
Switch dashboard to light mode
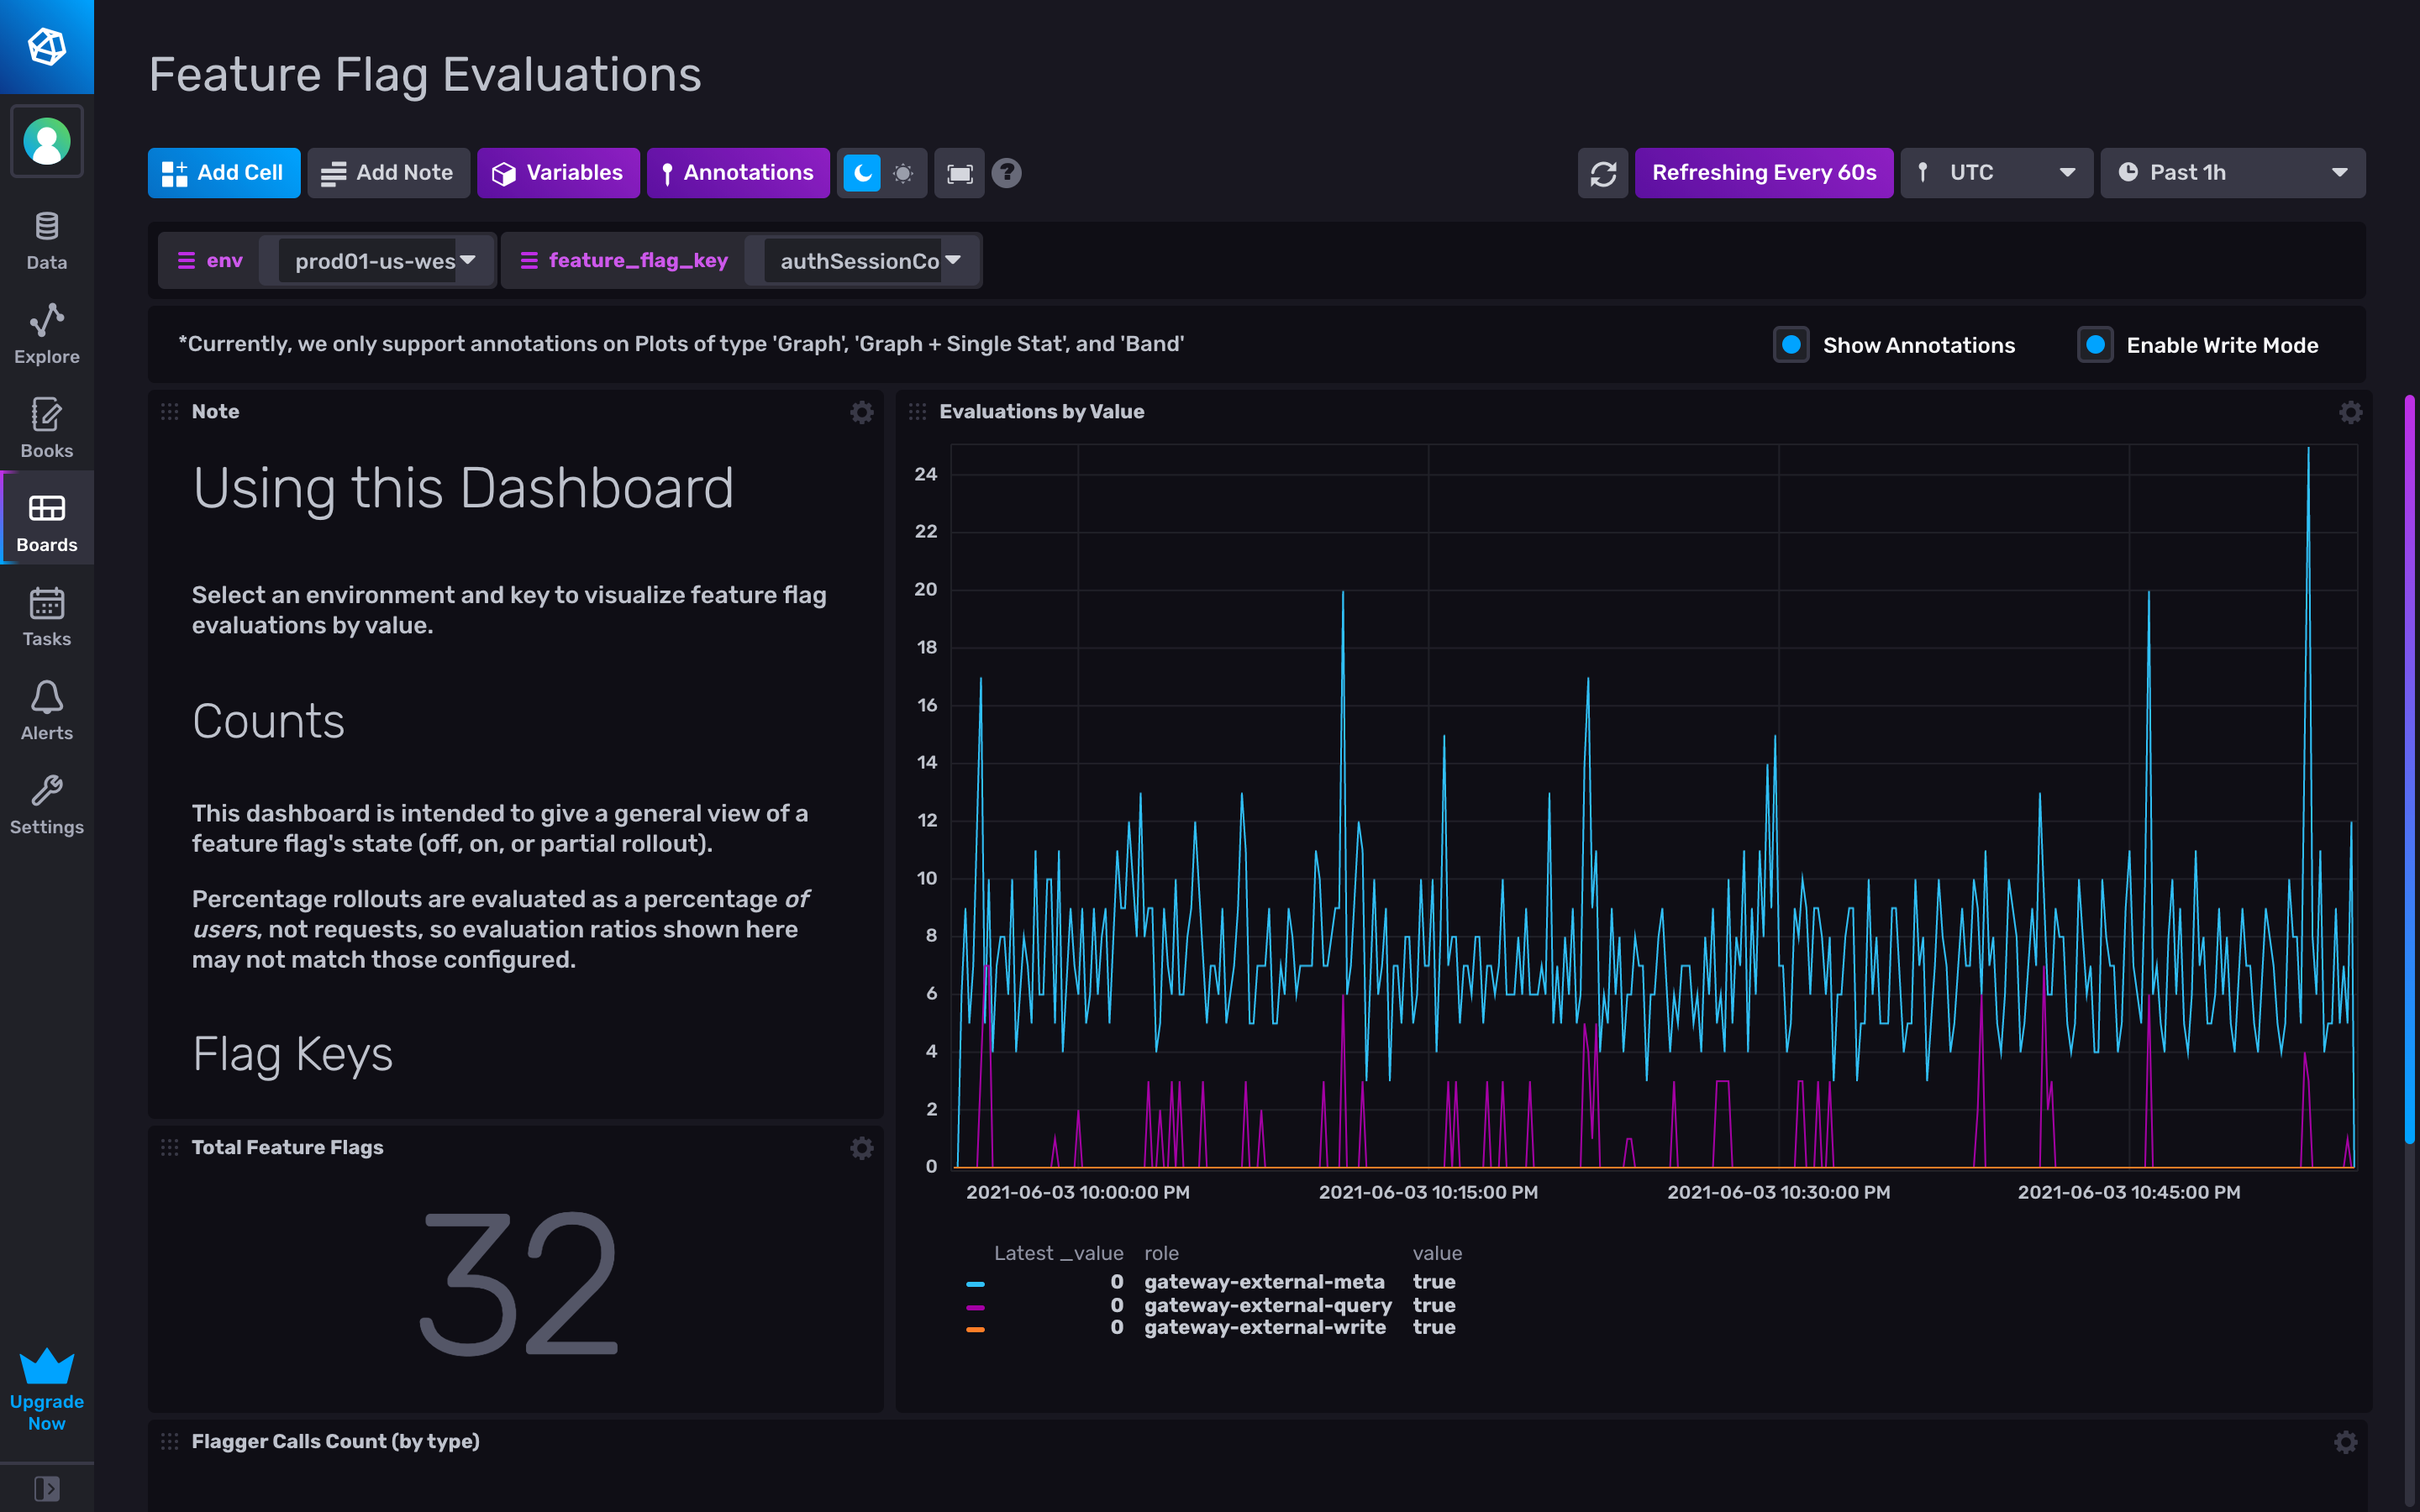click(903, 172)
